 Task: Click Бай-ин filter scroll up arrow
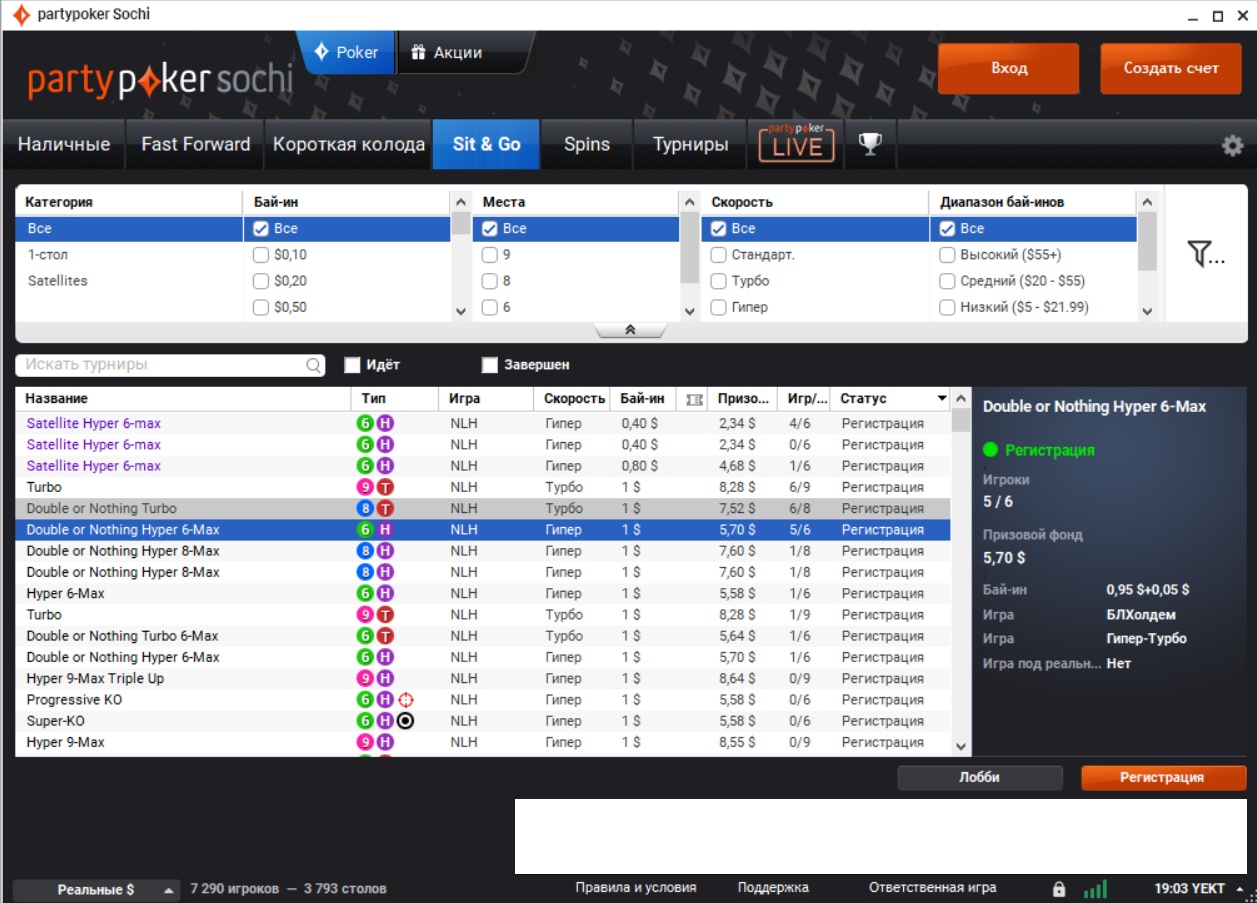click(x=461, y=202)
